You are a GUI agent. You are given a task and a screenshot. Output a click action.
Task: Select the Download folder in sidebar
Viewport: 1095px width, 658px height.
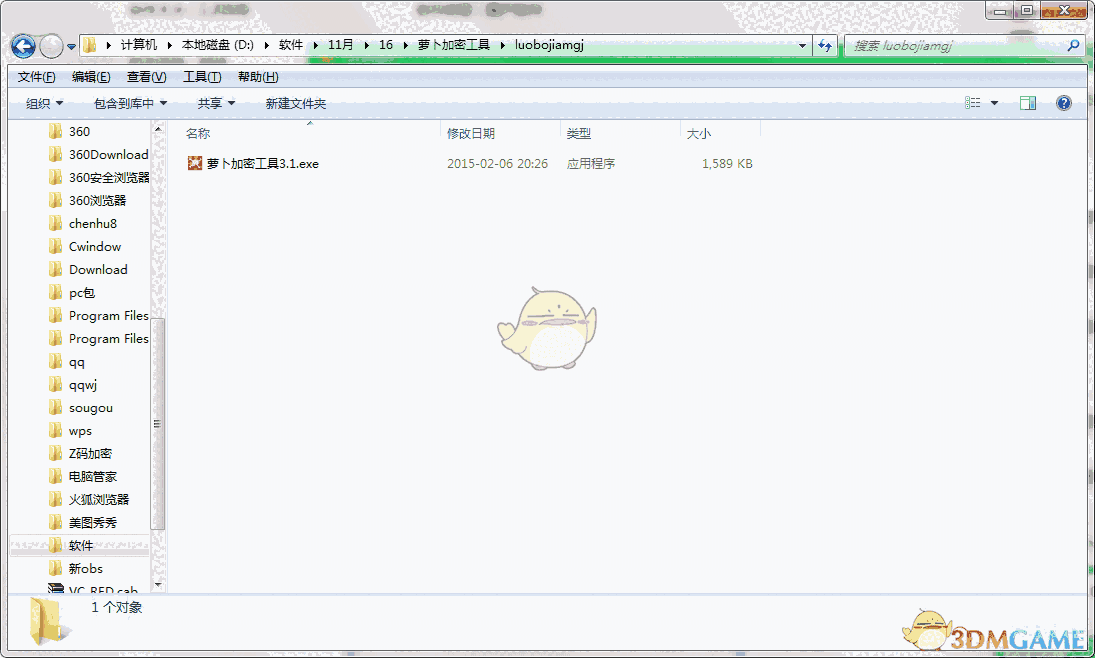(x=100, y=269)
